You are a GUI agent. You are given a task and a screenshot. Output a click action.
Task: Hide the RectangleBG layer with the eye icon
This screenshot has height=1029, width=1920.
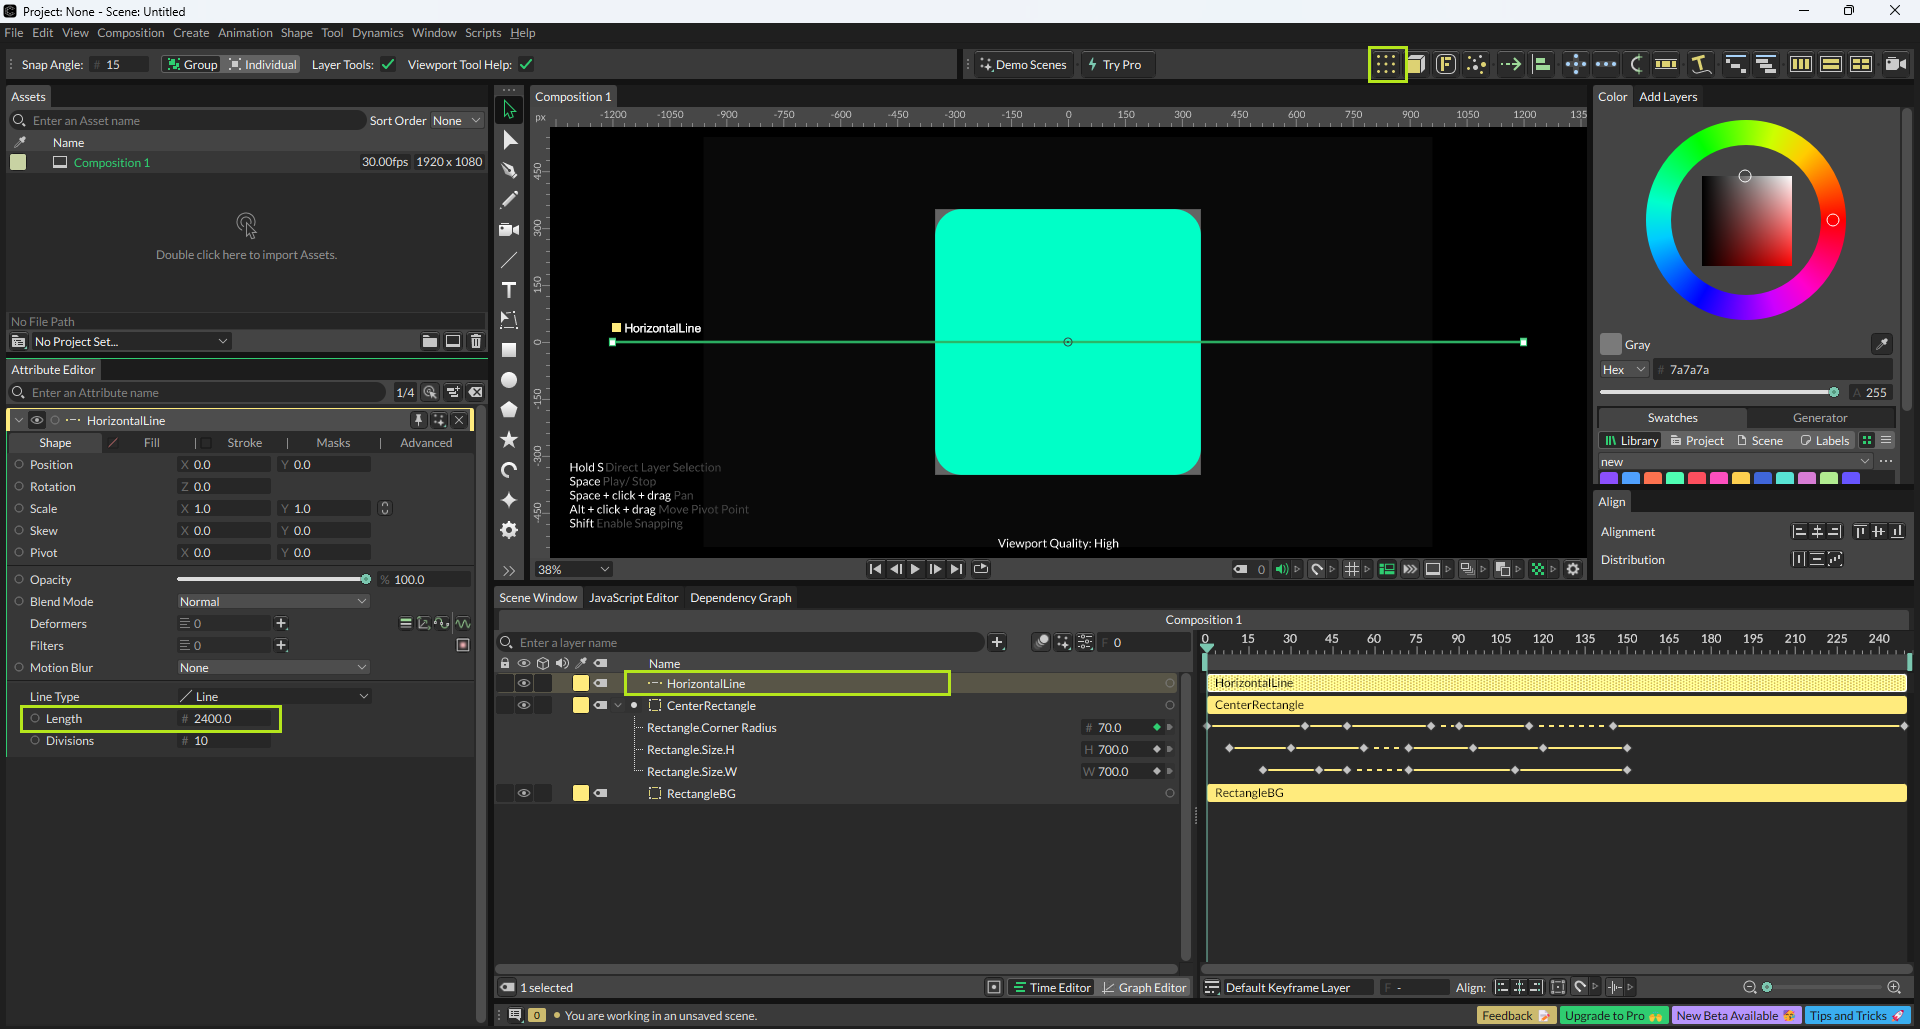(x=523, y=793)
